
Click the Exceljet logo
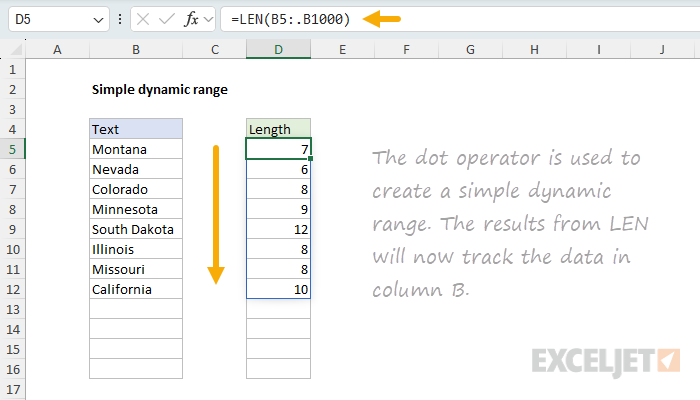coord(607,358)
